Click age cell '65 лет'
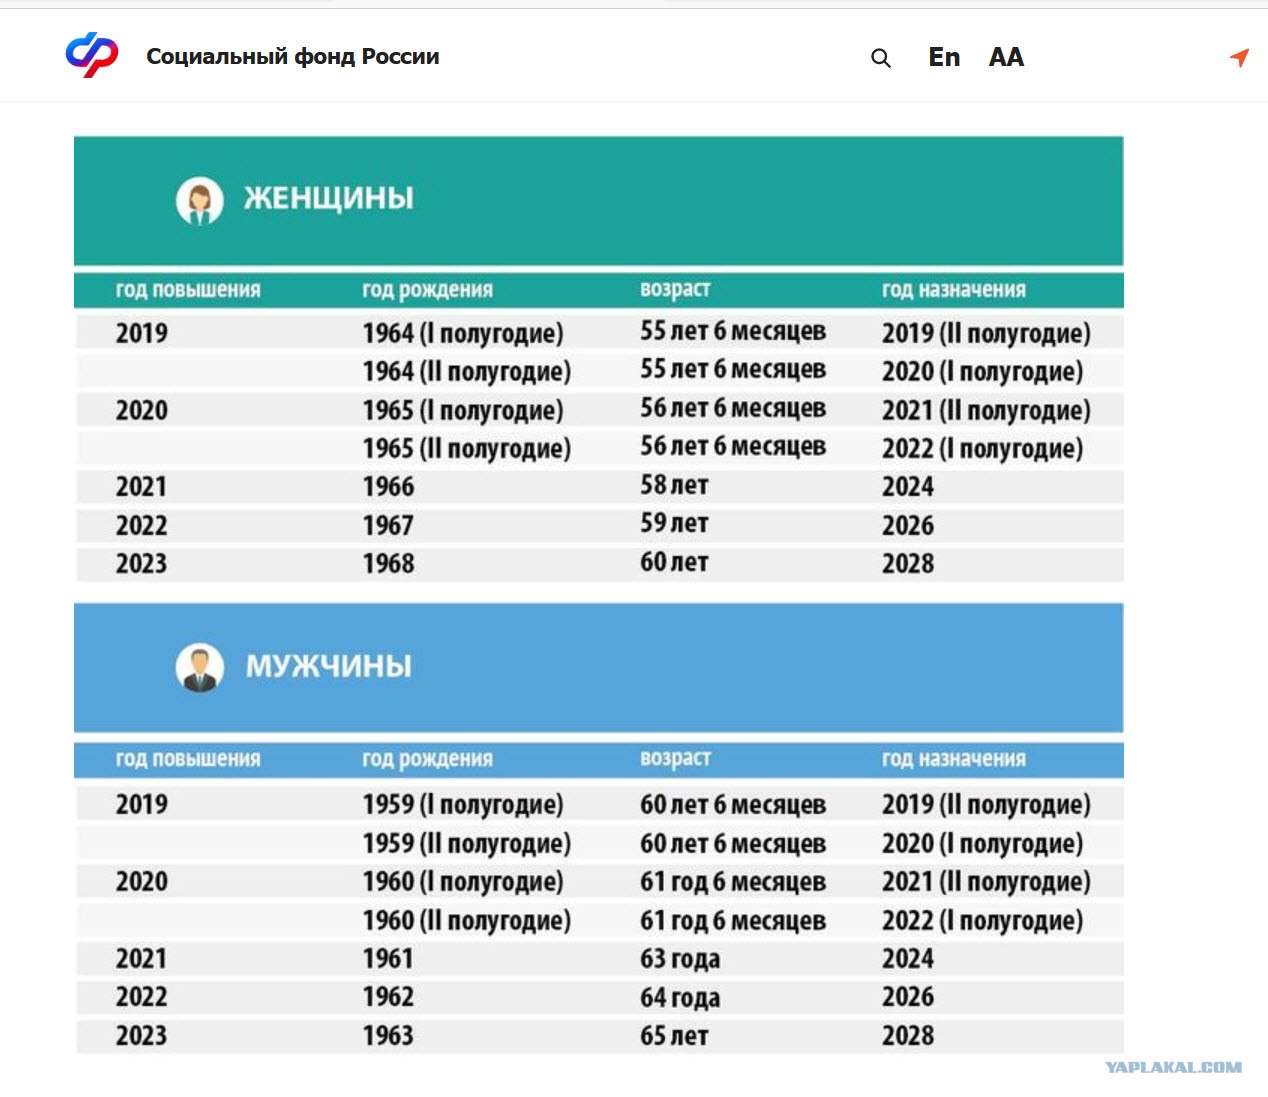Viewport: 1268px width, 1097px height. coord(674,1036)
